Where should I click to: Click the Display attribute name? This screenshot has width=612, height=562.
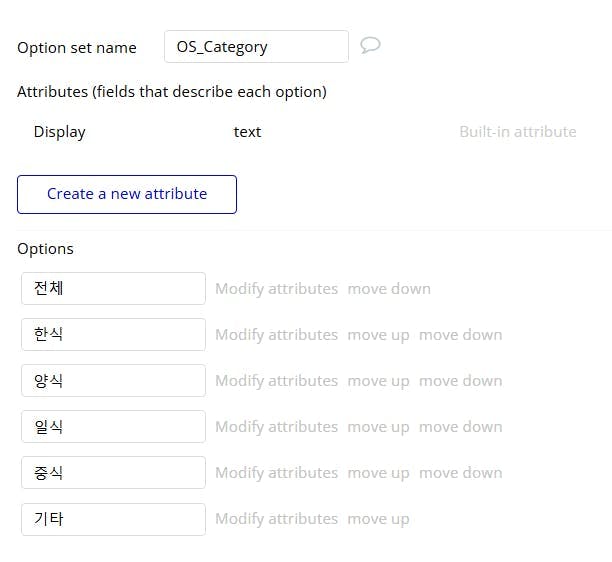coord(60,132)
